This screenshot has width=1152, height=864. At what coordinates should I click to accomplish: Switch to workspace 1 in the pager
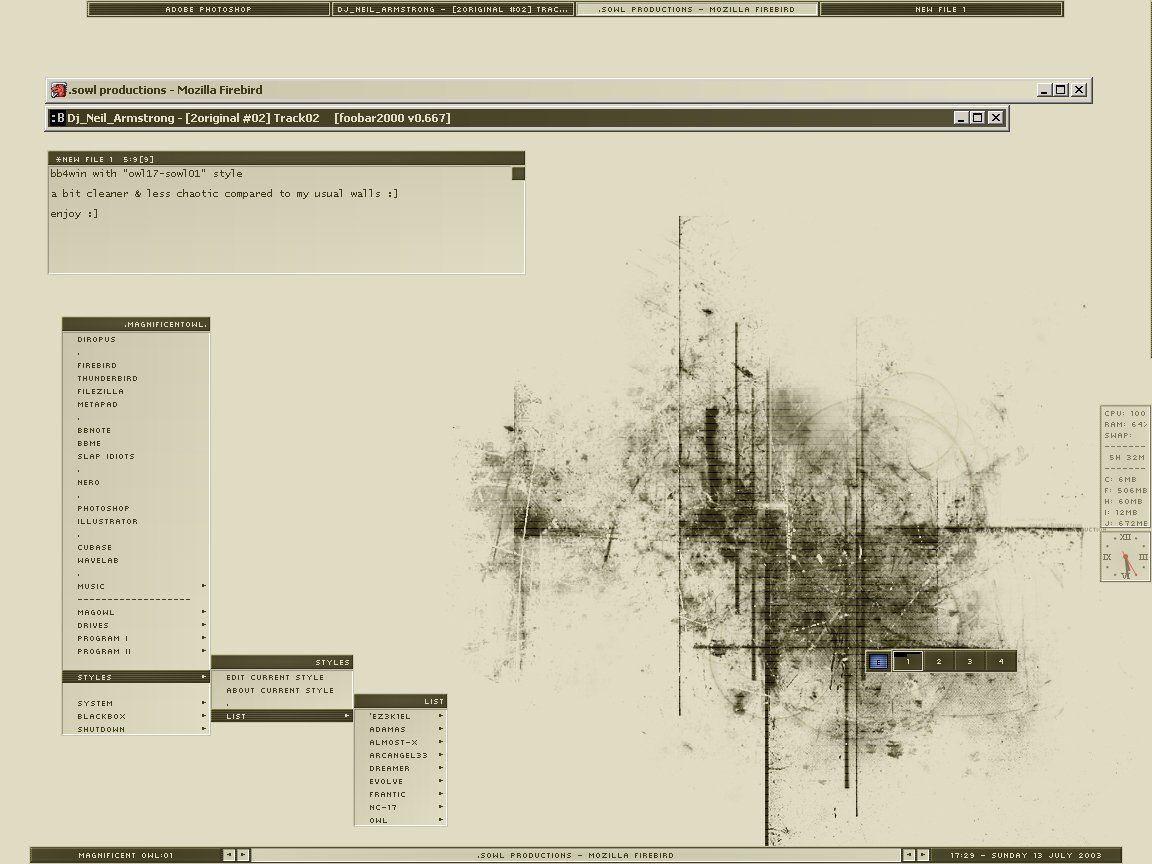pos(908,661)
